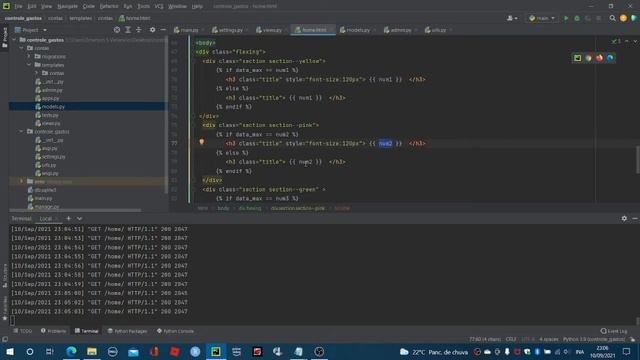Viewport: 640px width, 360px height.
Task: Open the Python Packages tool window
Action: coord(127,331)
